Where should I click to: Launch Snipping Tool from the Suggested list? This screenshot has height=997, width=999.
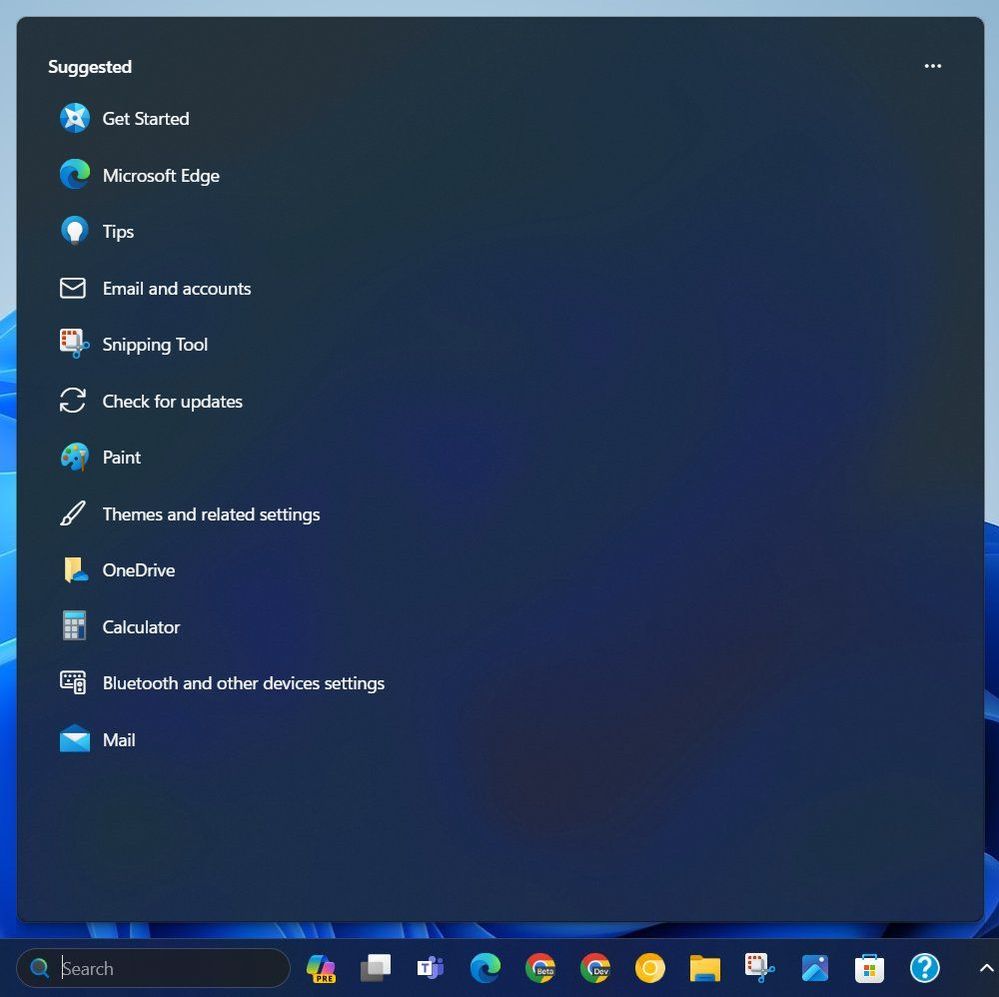tap(134, 345)
